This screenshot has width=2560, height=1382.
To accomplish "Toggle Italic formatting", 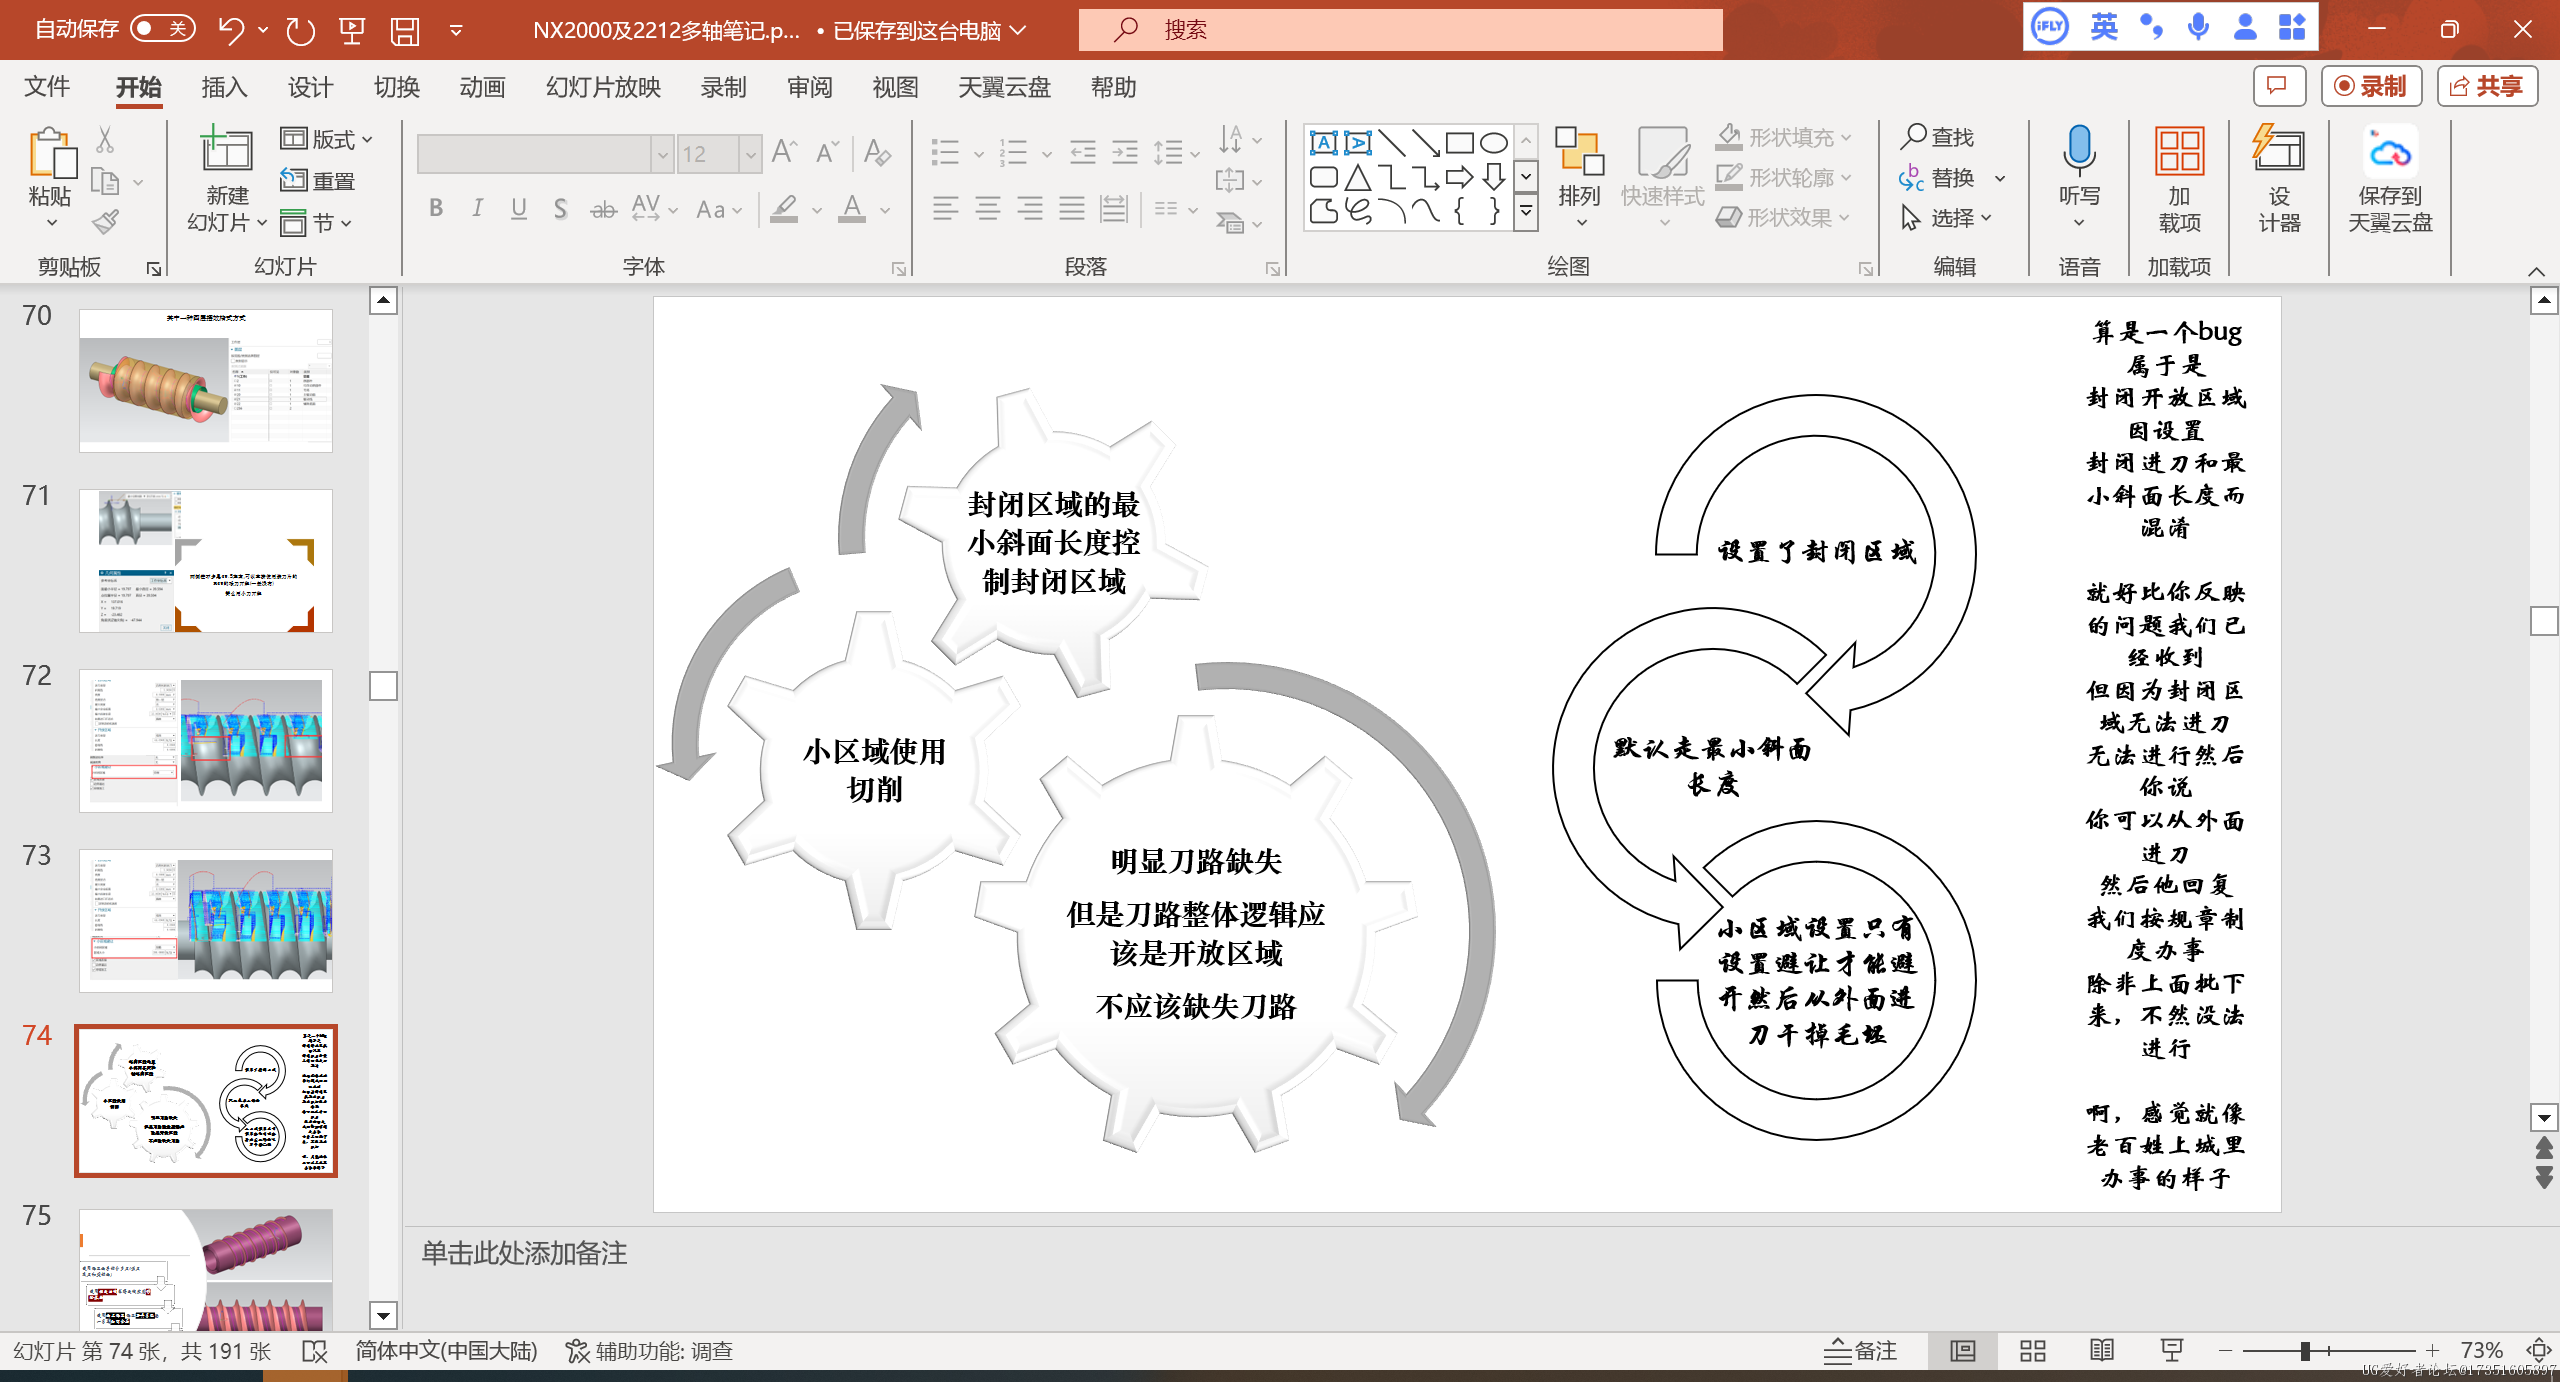I will (478, 208).
